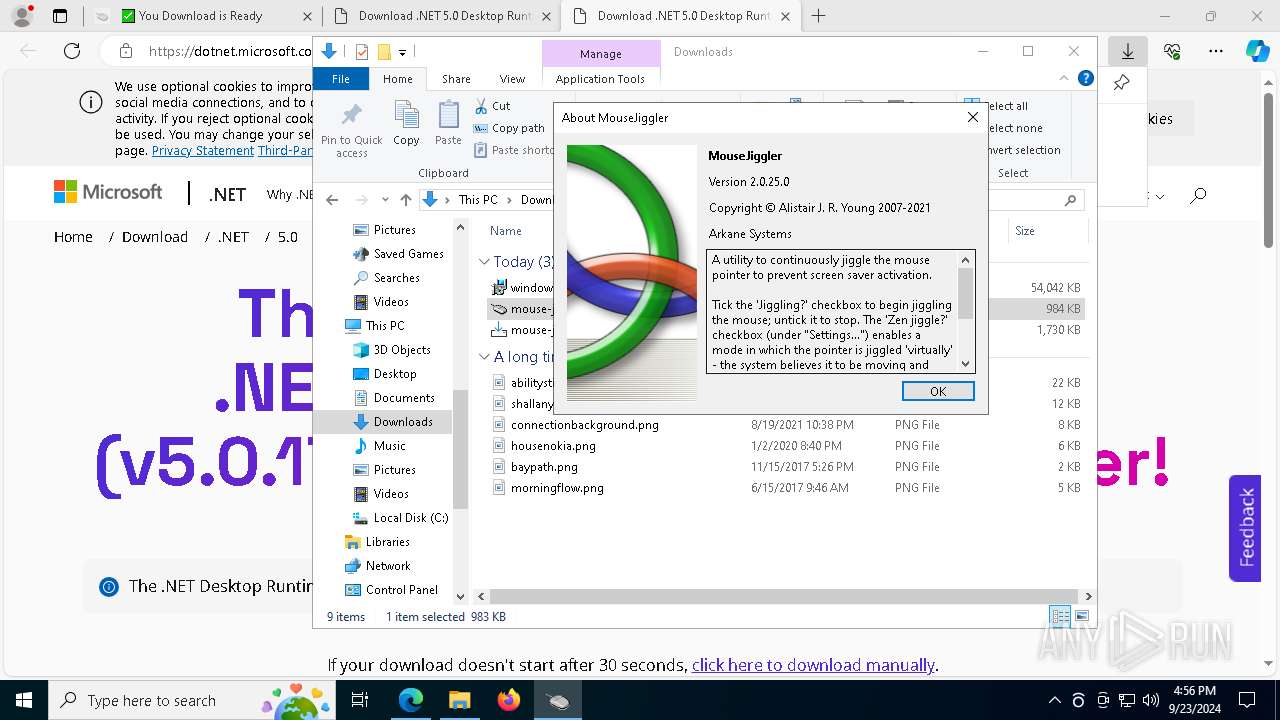Sort files by Size column header
This screenshot has width=1280, height=720.
point(1025,231)
